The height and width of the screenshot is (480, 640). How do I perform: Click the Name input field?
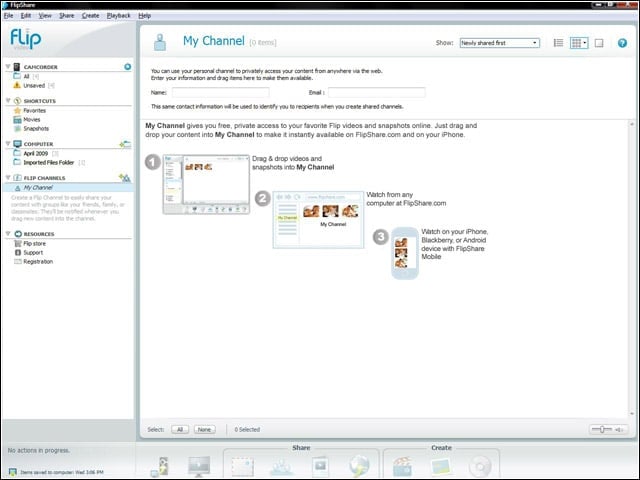[220, 92]
